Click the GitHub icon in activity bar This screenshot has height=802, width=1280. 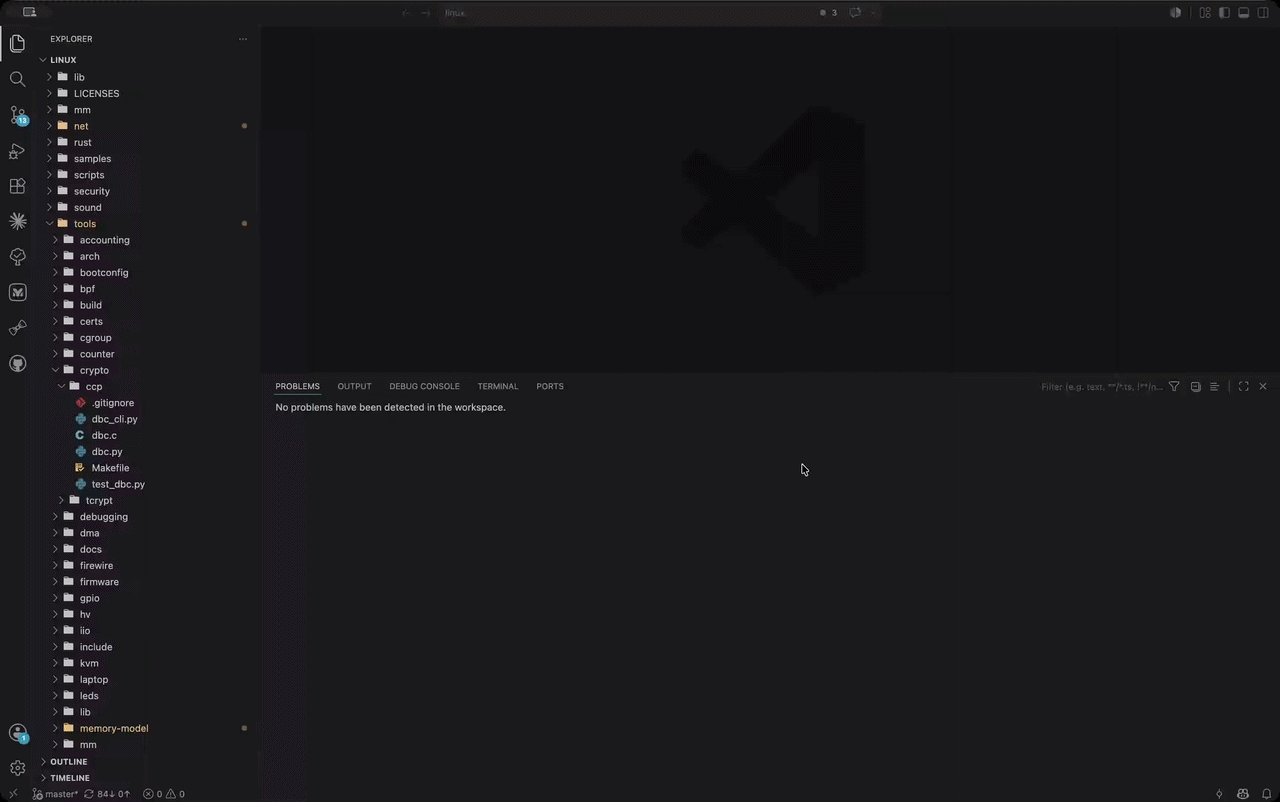[x=17, y=363]
